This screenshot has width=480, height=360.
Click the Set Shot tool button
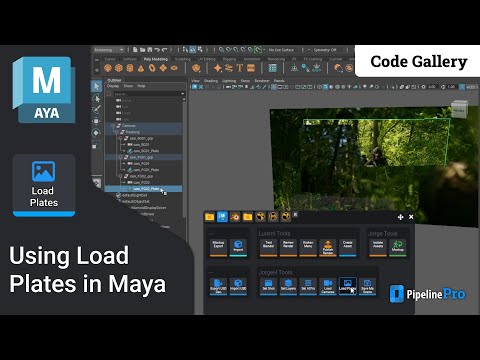[269, 286]
